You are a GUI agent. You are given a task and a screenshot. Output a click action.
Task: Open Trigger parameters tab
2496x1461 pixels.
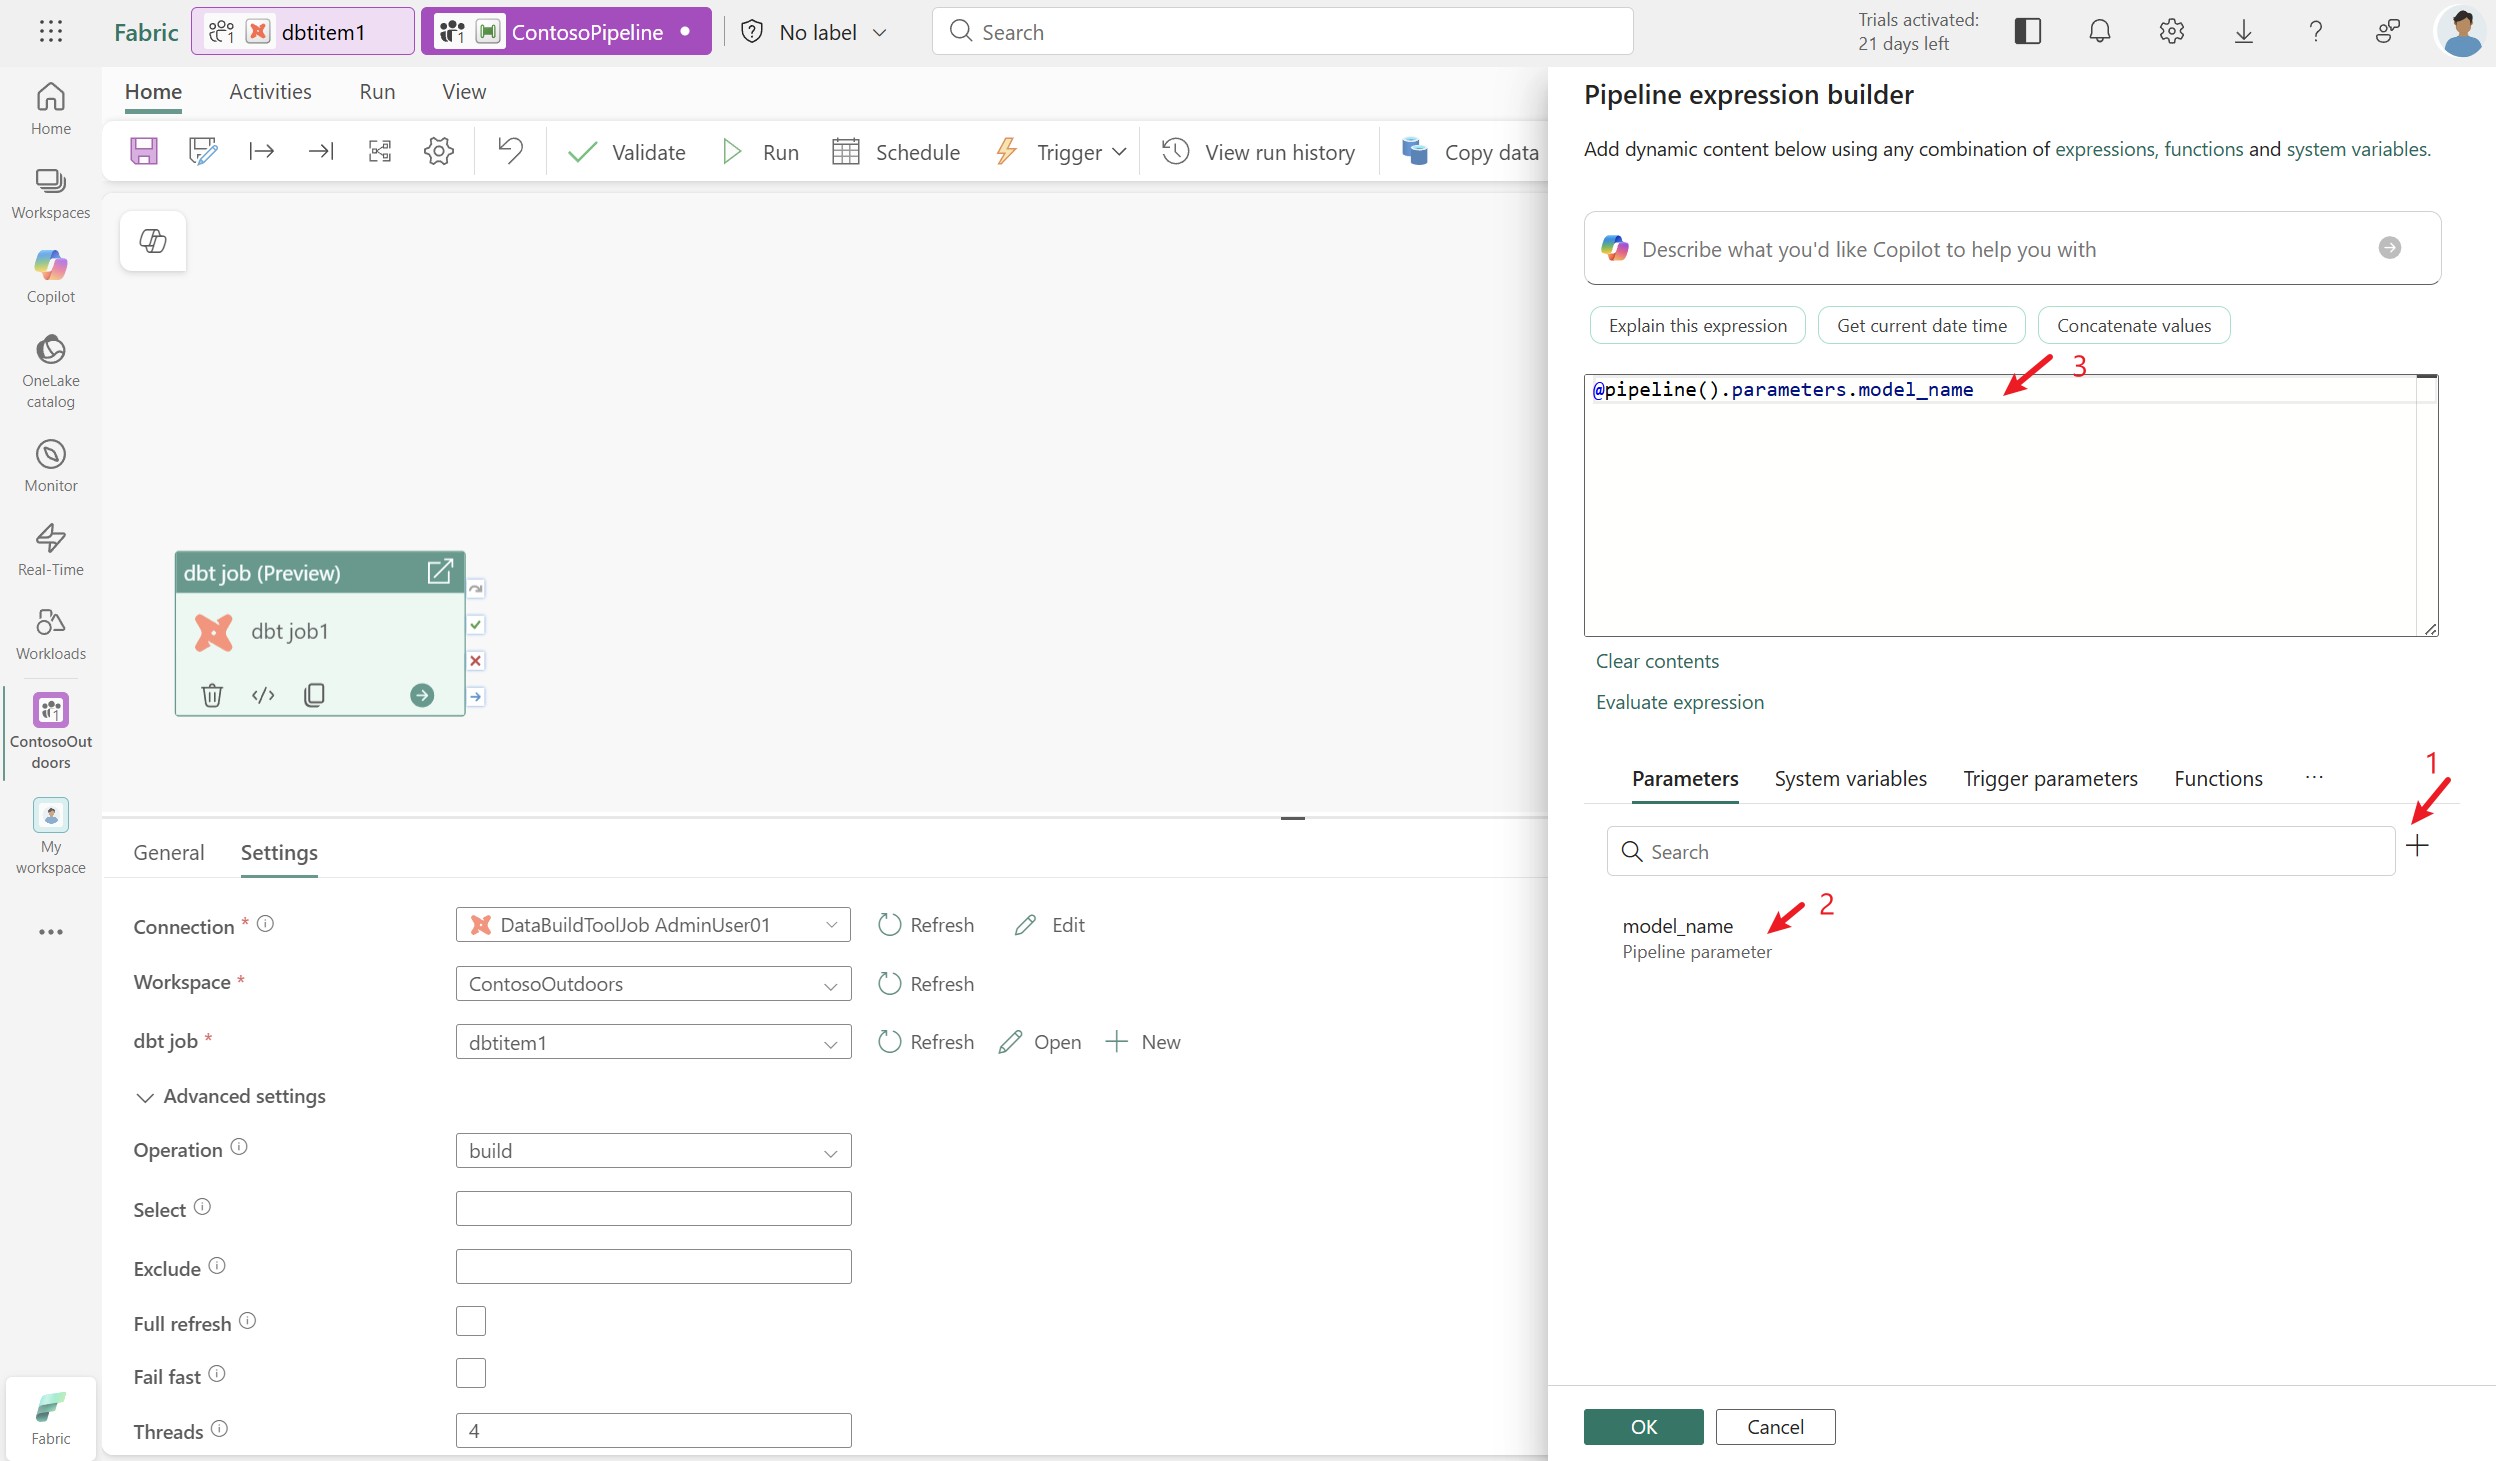(x=2050, y=779)
